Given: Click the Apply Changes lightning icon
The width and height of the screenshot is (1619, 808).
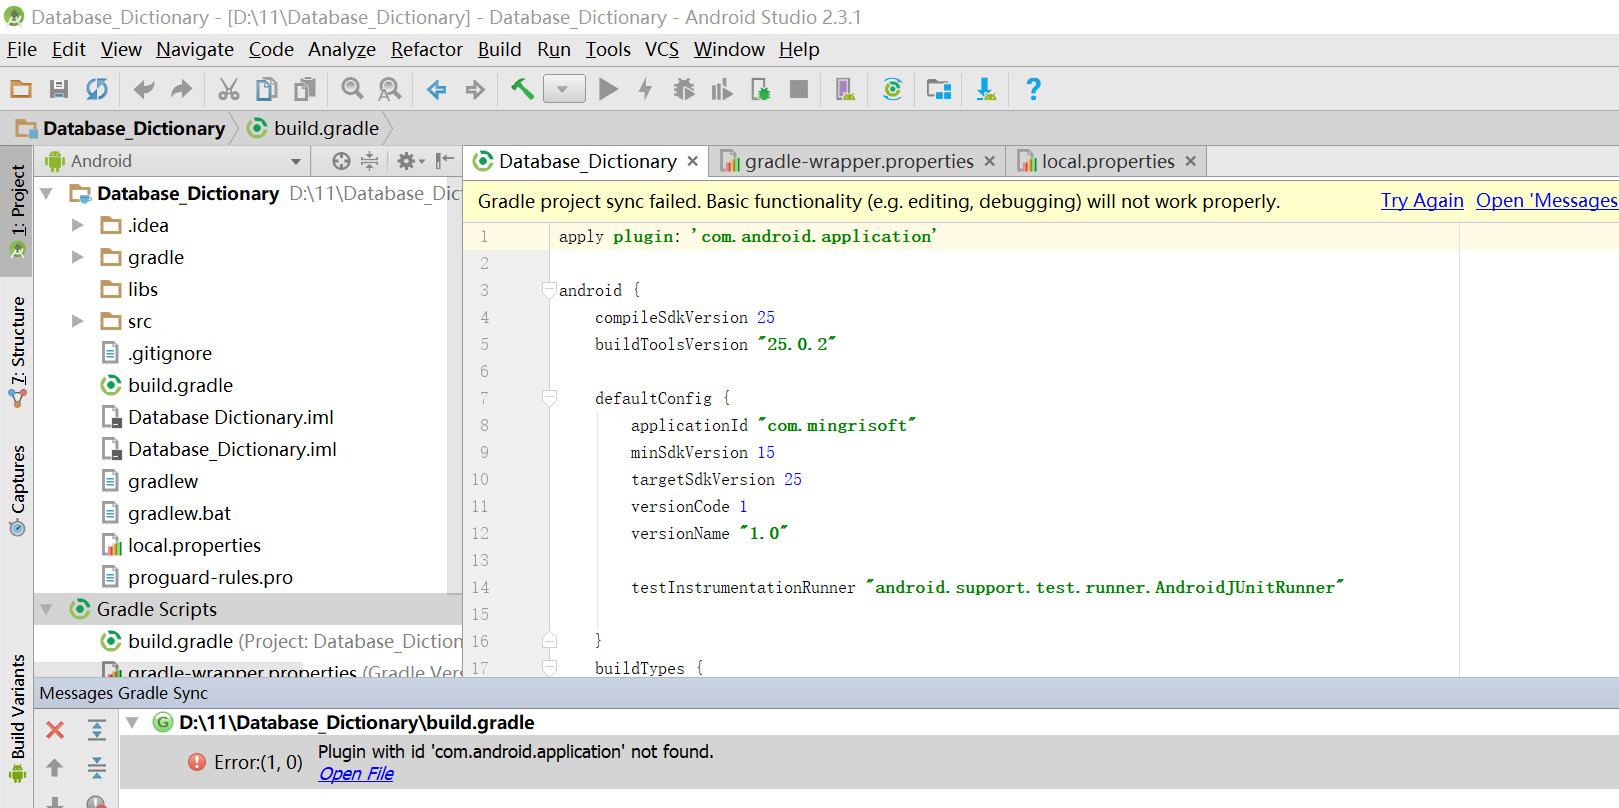Looking at the screenshot, I should [x=646, y=89].
